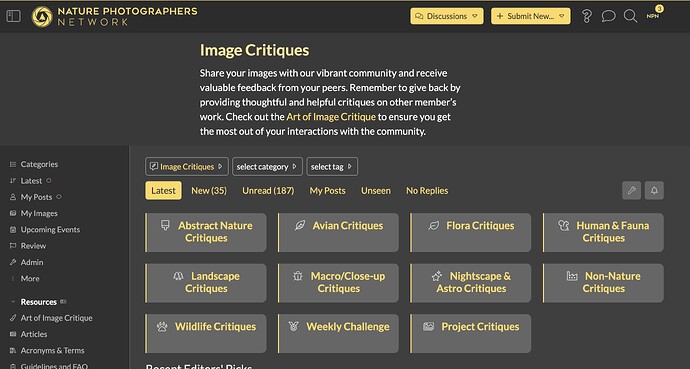Switch to the No Replies tab
Image resolution: width=690 pixels, height=369 pixels.
[427, 190]
